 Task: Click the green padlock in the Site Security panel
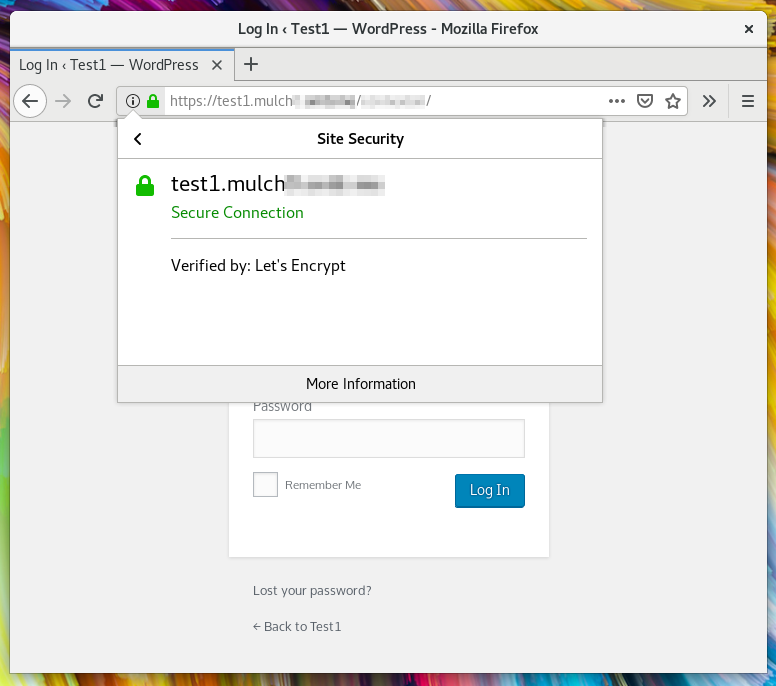(x=145, y=186)
